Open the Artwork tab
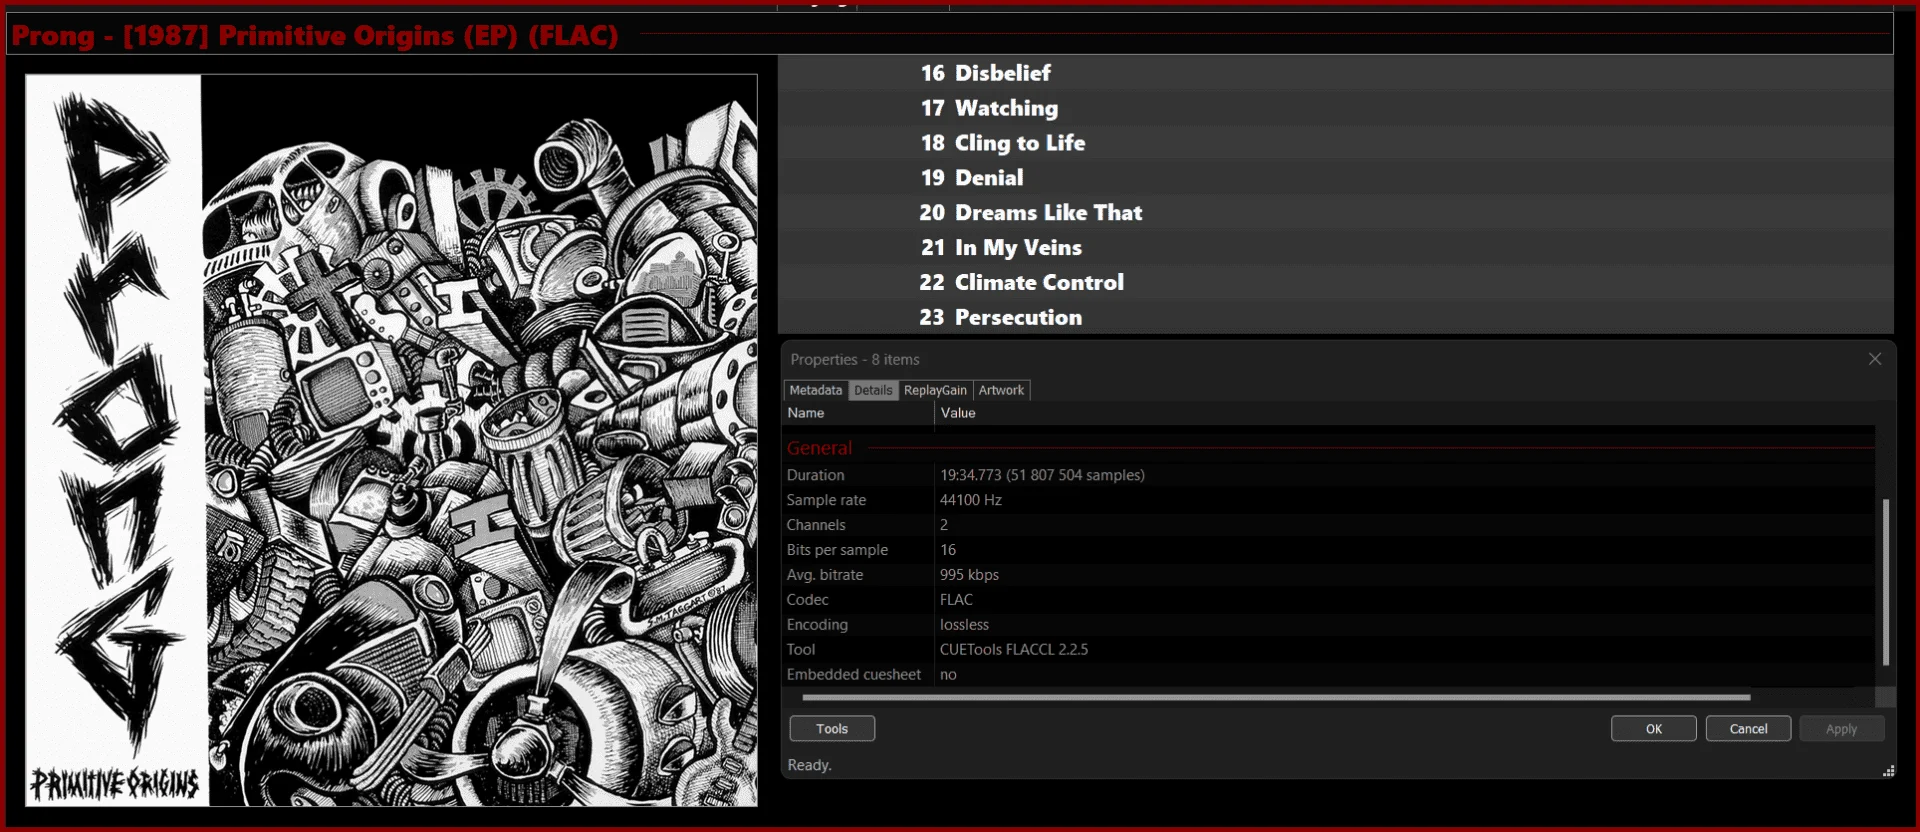Screen dimensions: 1920x832 coord(1001,390)
